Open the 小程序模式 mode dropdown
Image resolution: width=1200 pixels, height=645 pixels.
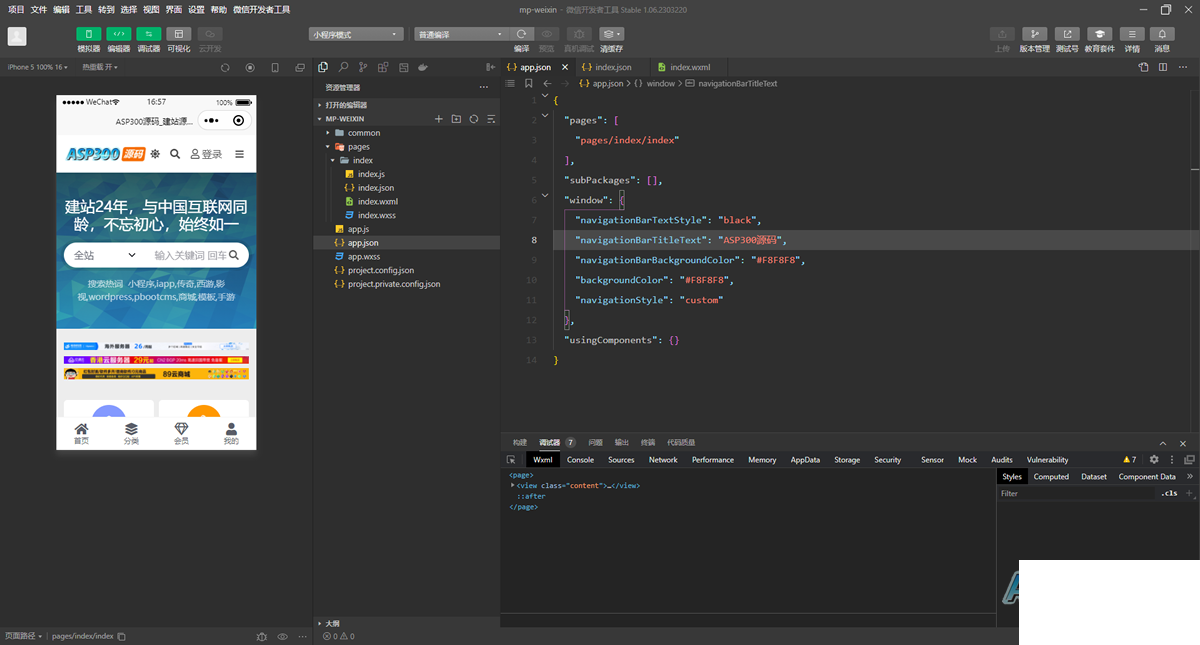[x=357, y=34]
